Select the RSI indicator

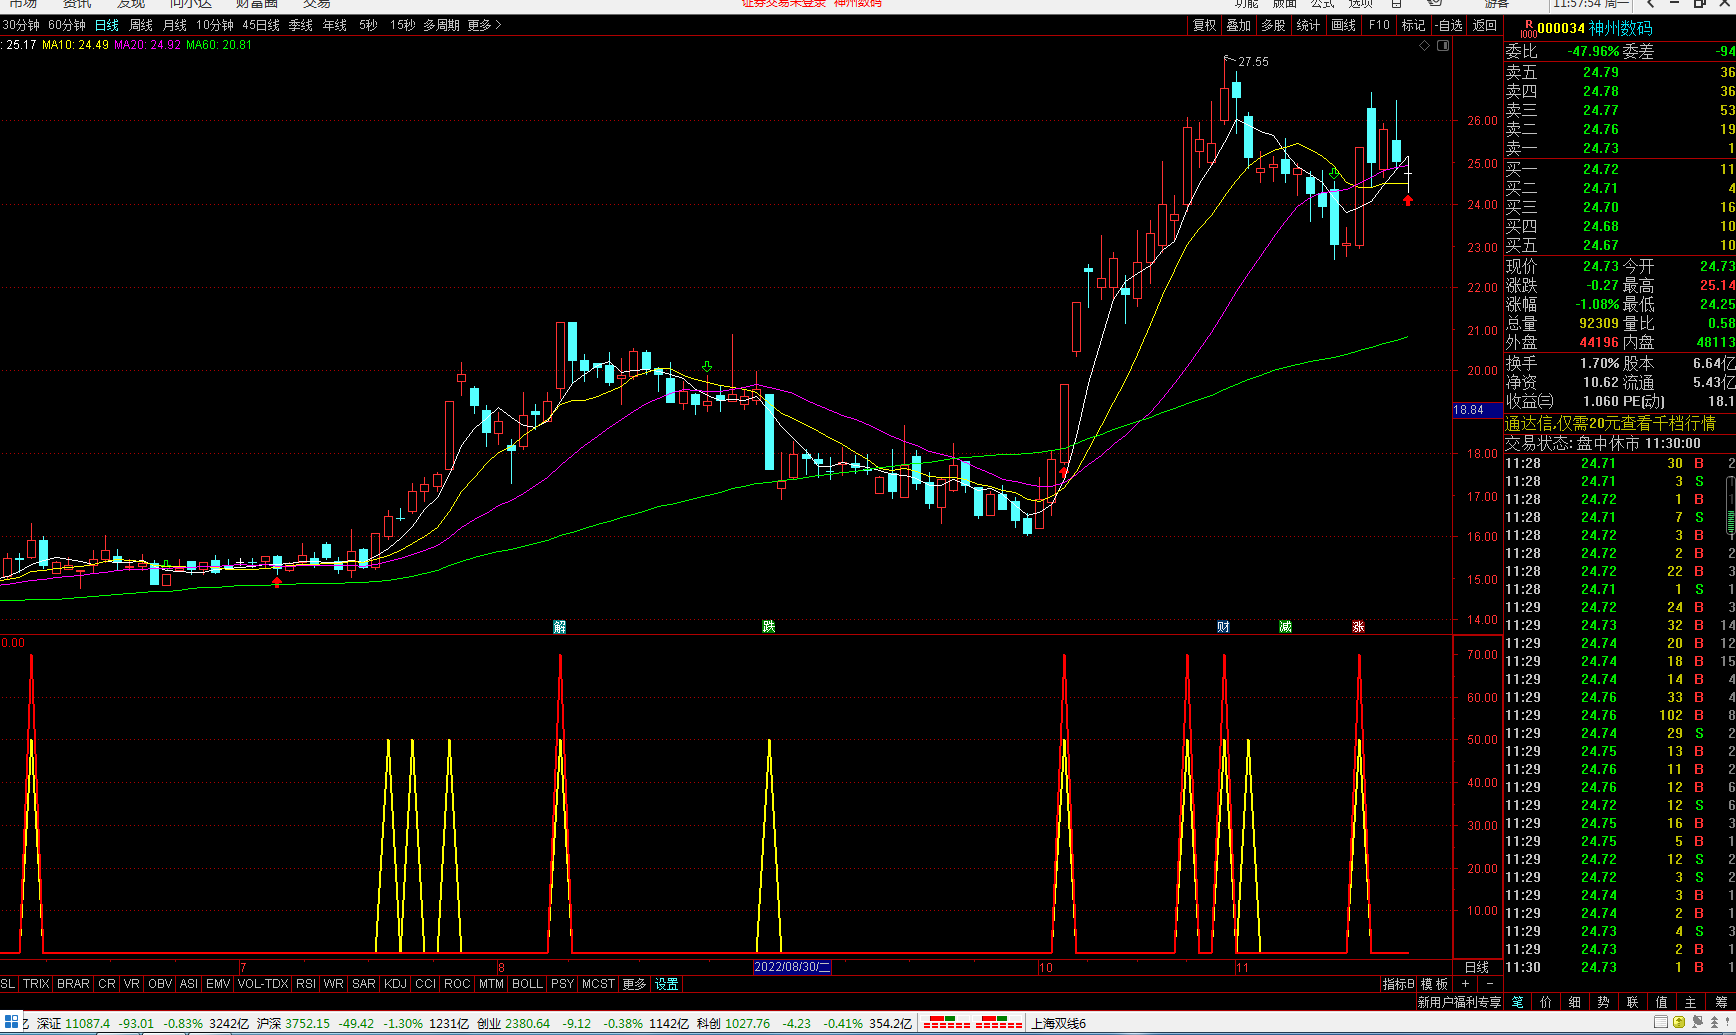point(306,984)
